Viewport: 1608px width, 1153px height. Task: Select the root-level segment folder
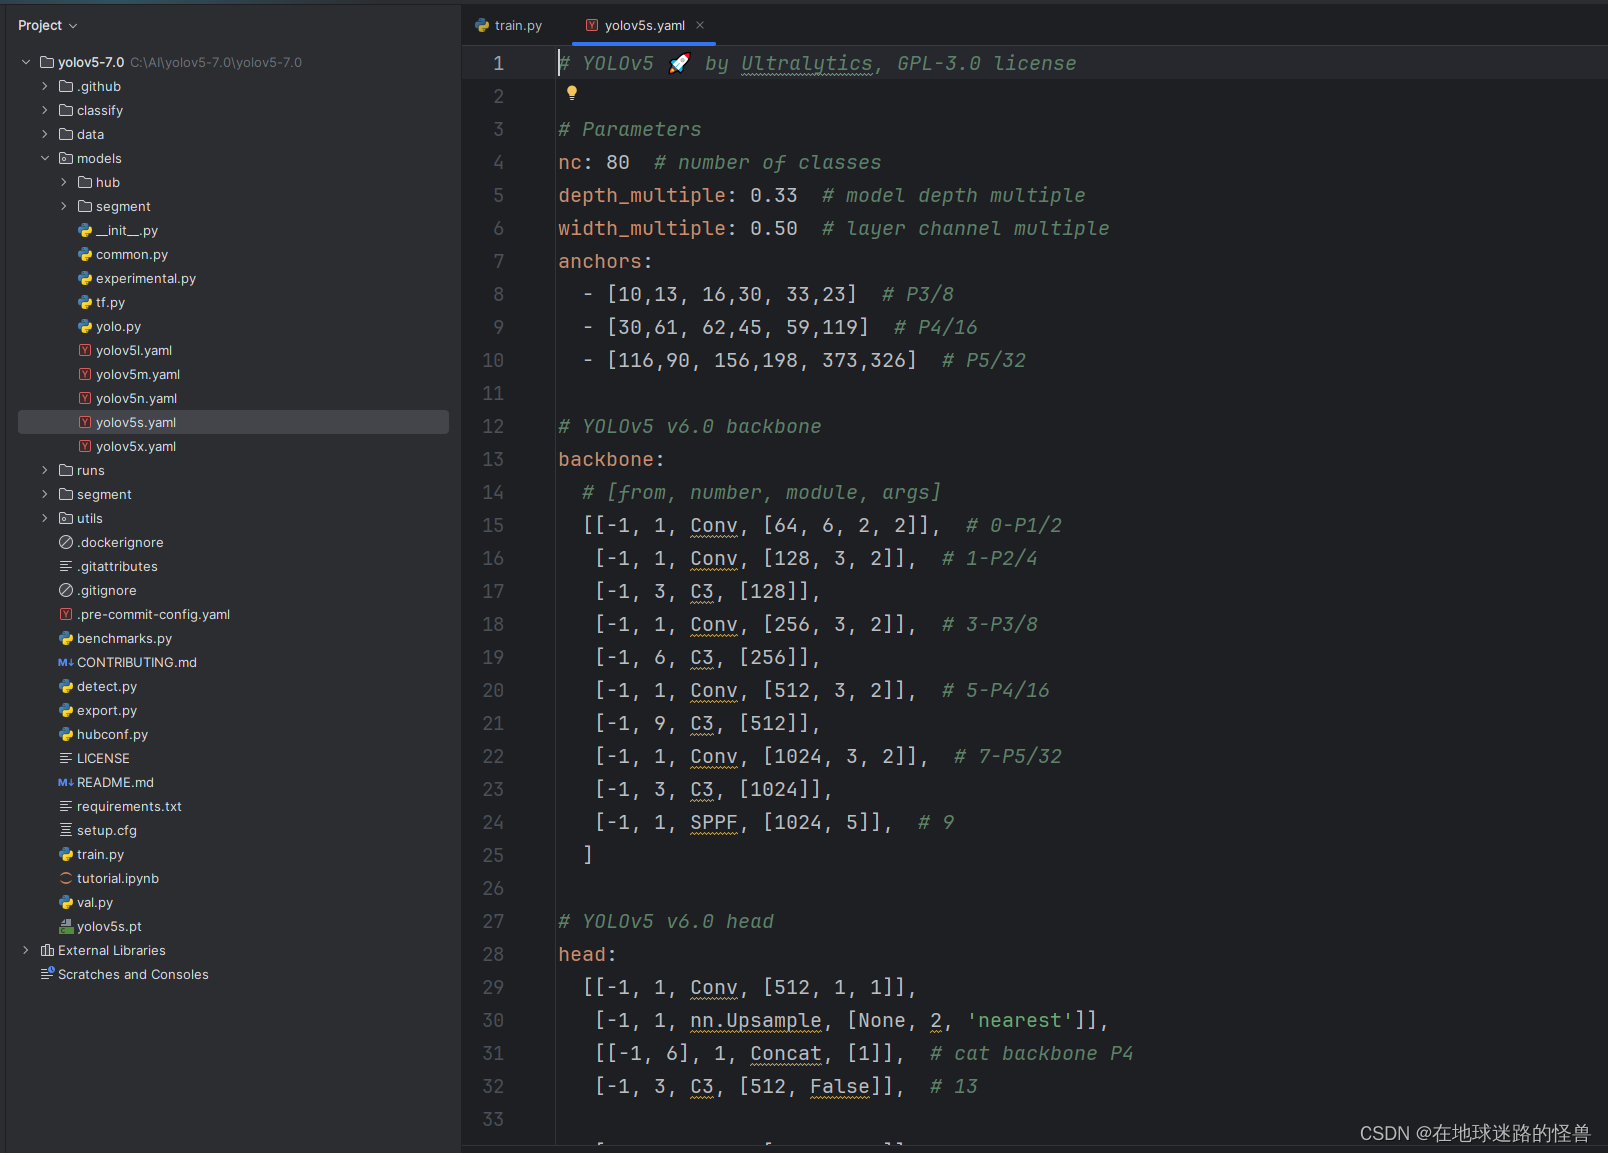point(104,494)
